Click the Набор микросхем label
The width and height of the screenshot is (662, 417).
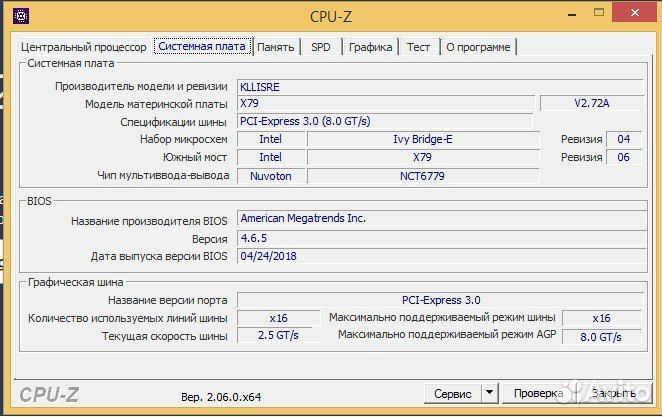pos(184,139)
